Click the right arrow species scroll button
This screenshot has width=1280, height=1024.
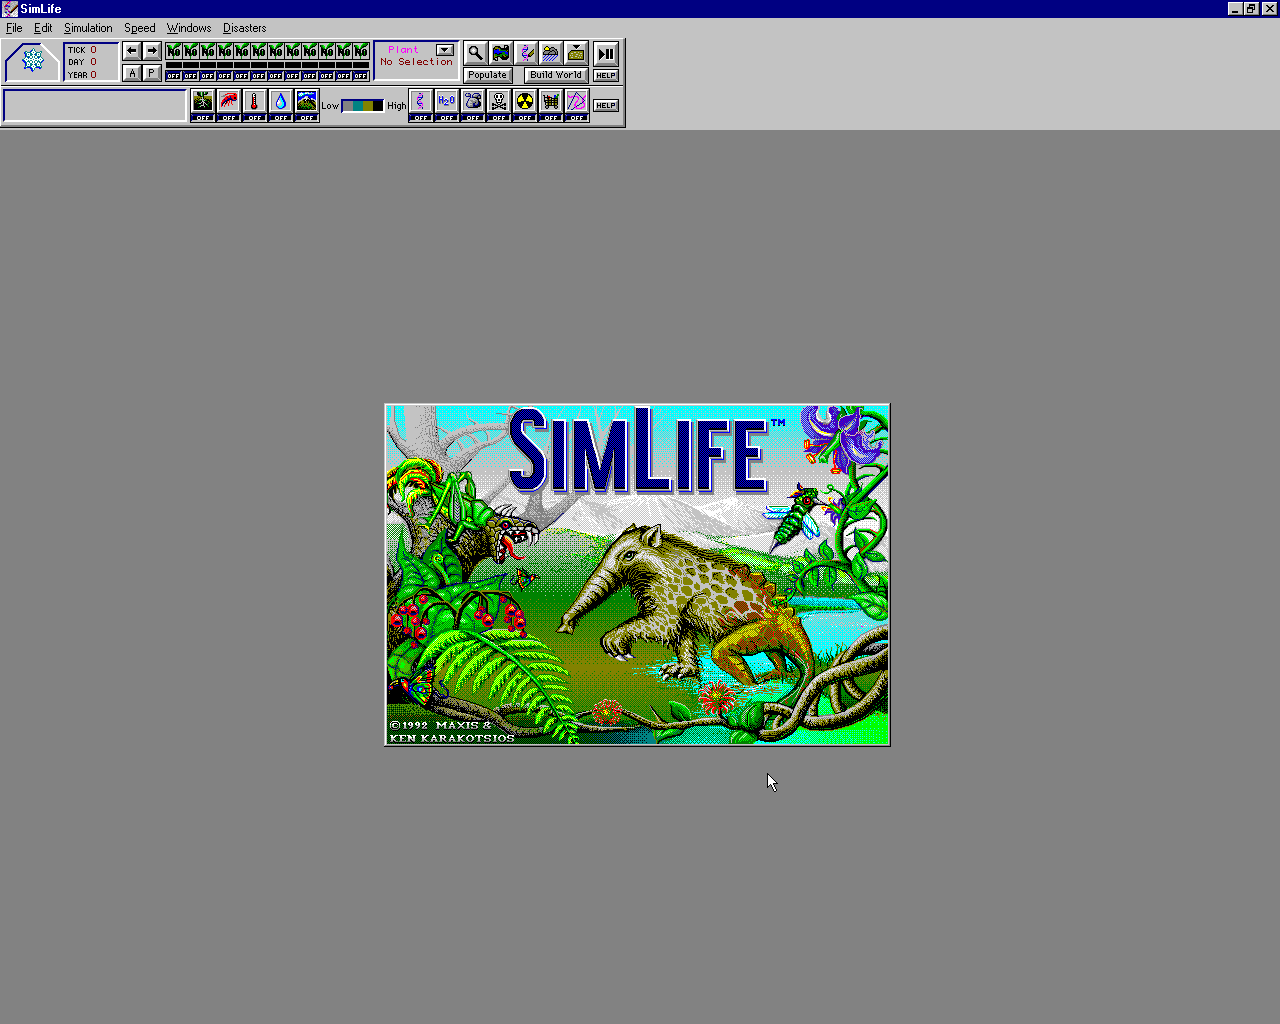coord(152,51)
